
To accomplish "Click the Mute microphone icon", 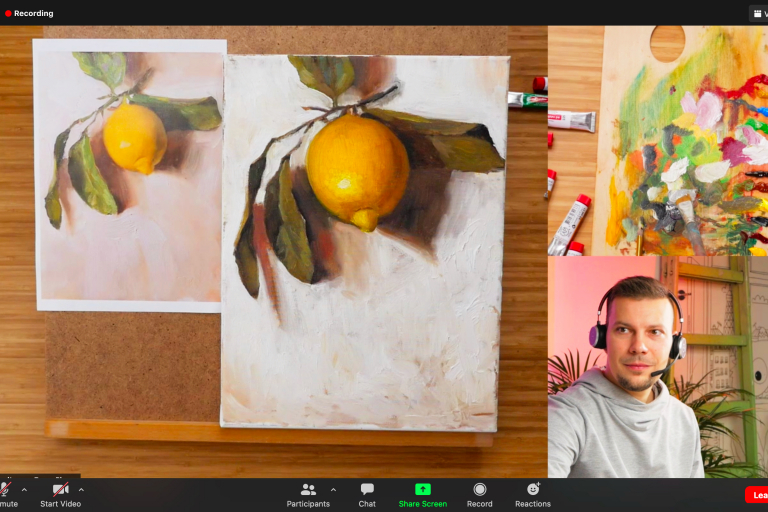I will point(5,489).
